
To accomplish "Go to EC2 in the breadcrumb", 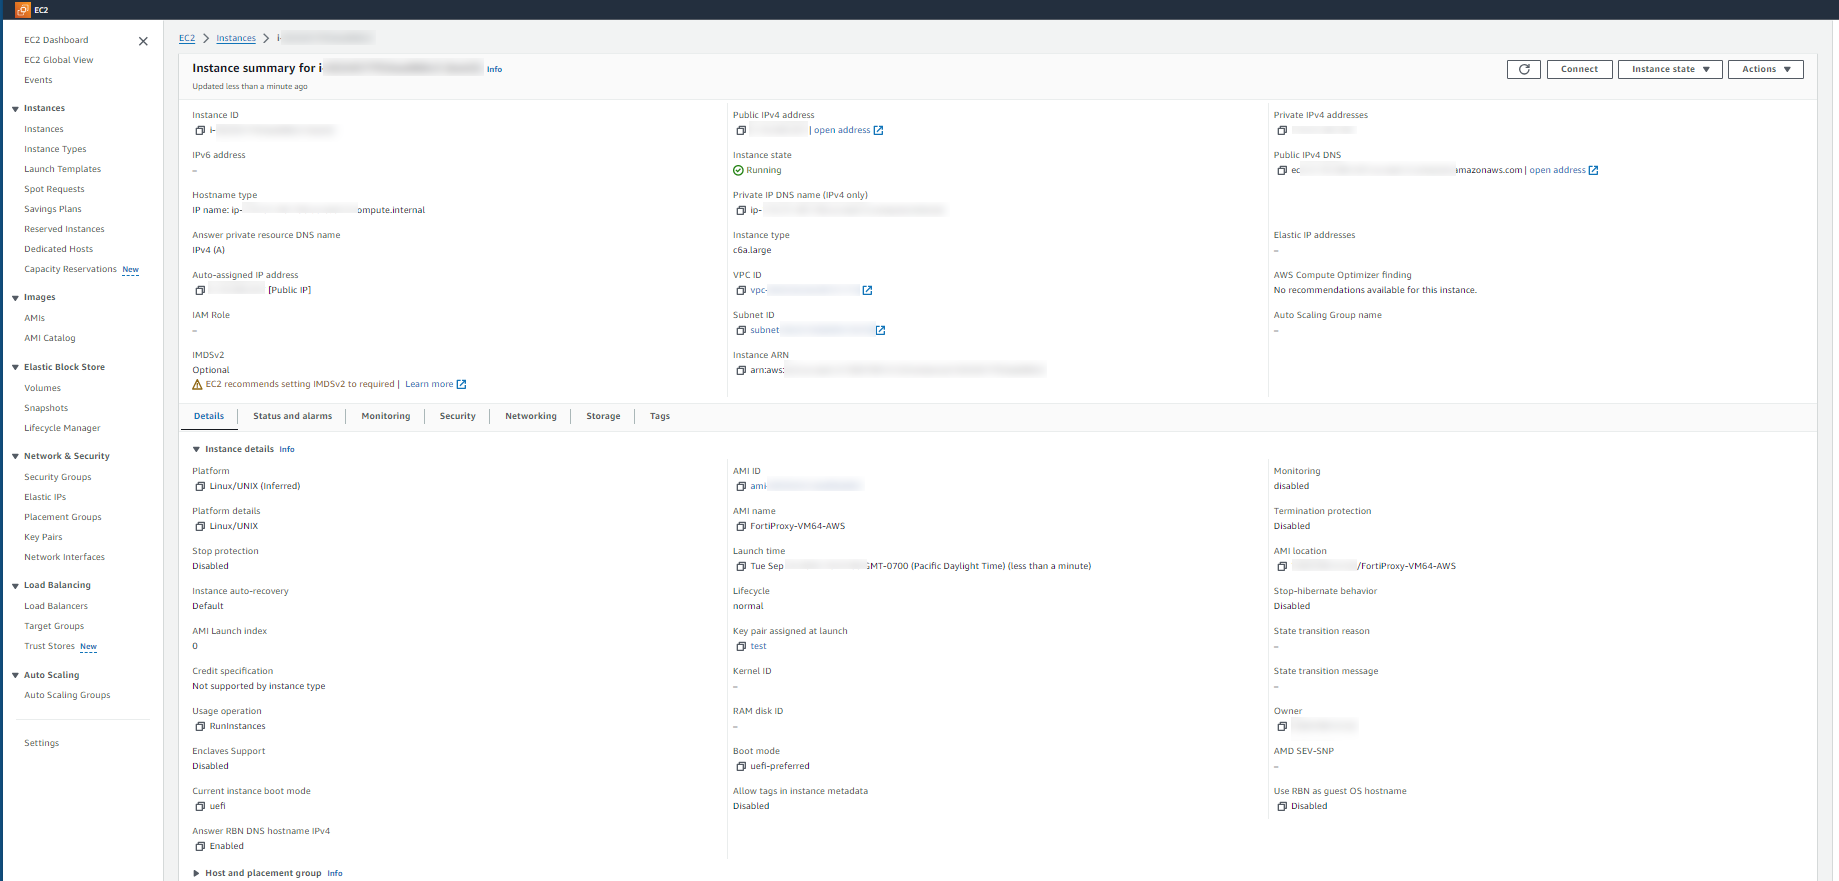I will coord(187,38).
